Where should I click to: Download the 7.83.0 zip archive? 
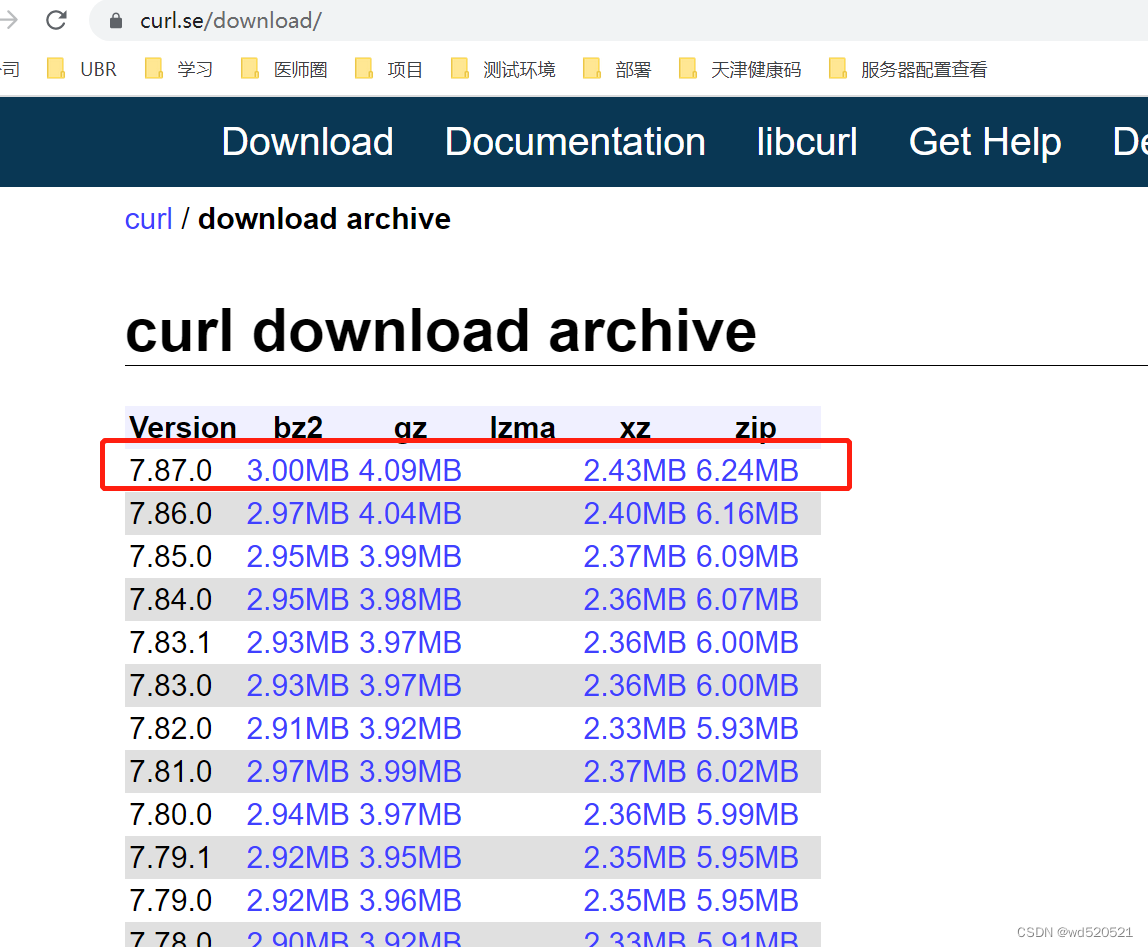click(x=747, y=686)
